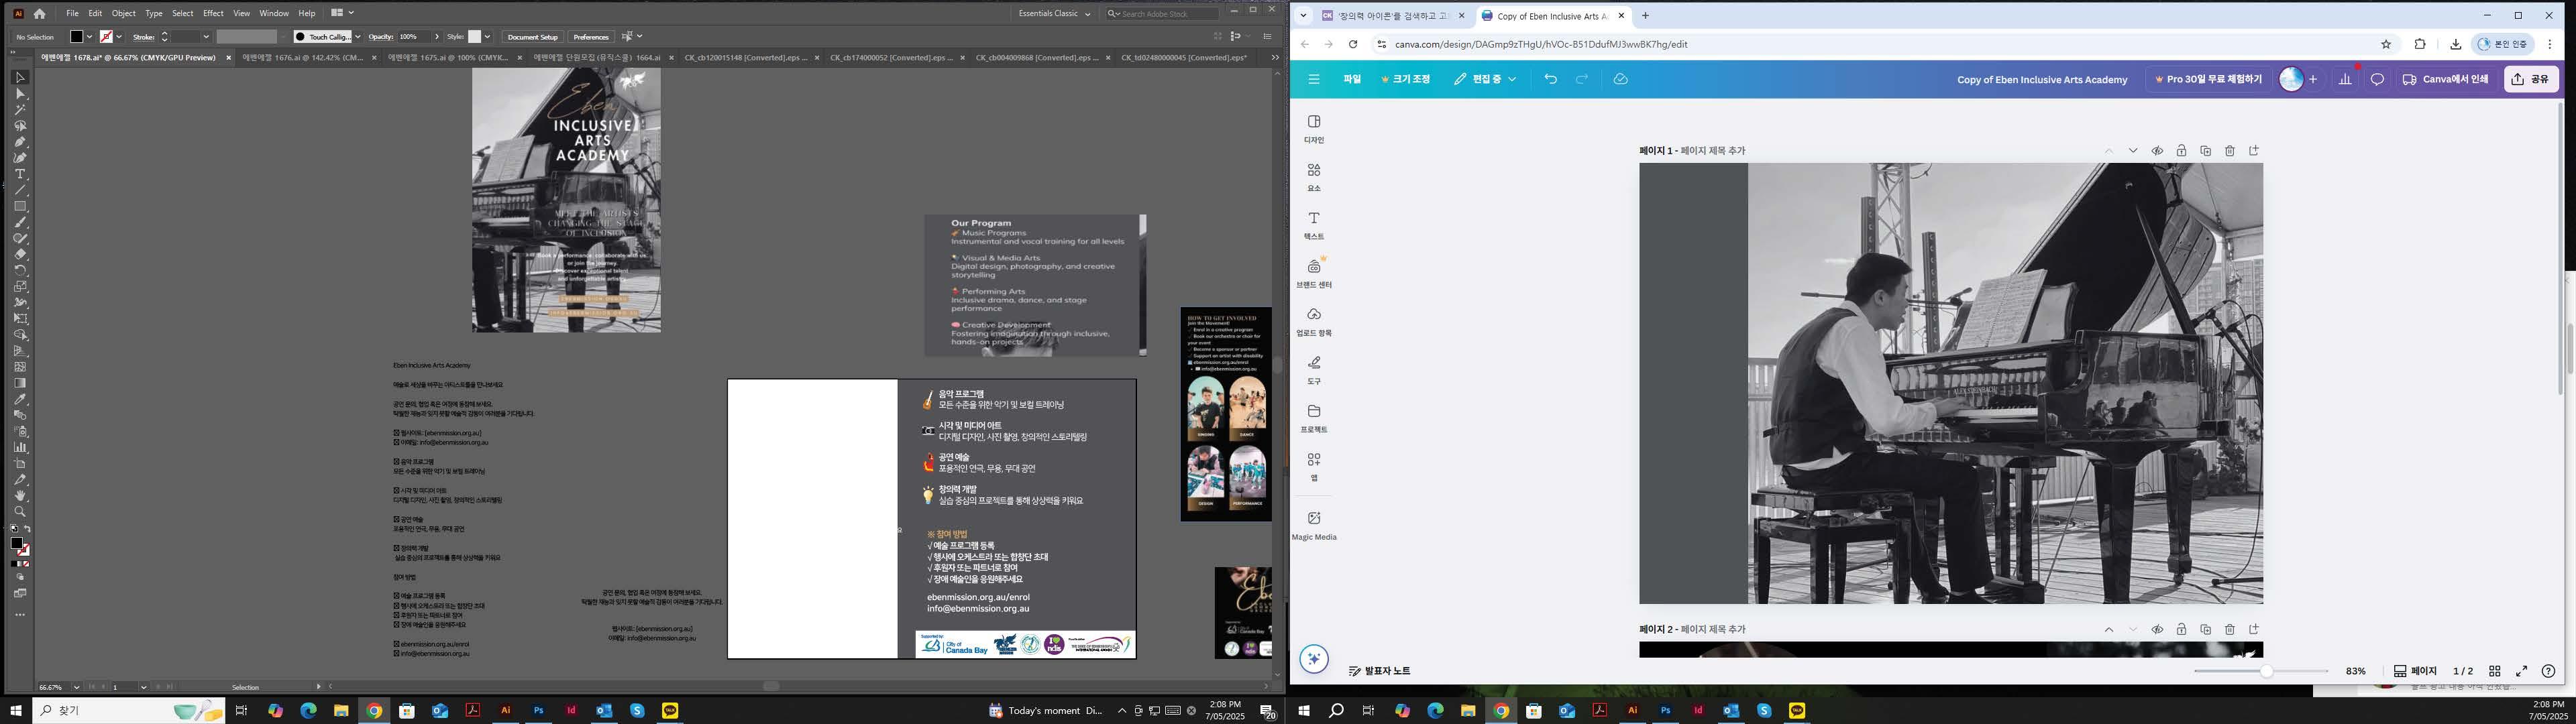Open the 텍스트 text panel in Canva sidebar
Image resolution: width=2576 pixels, height=724 pixels.
1314,225
